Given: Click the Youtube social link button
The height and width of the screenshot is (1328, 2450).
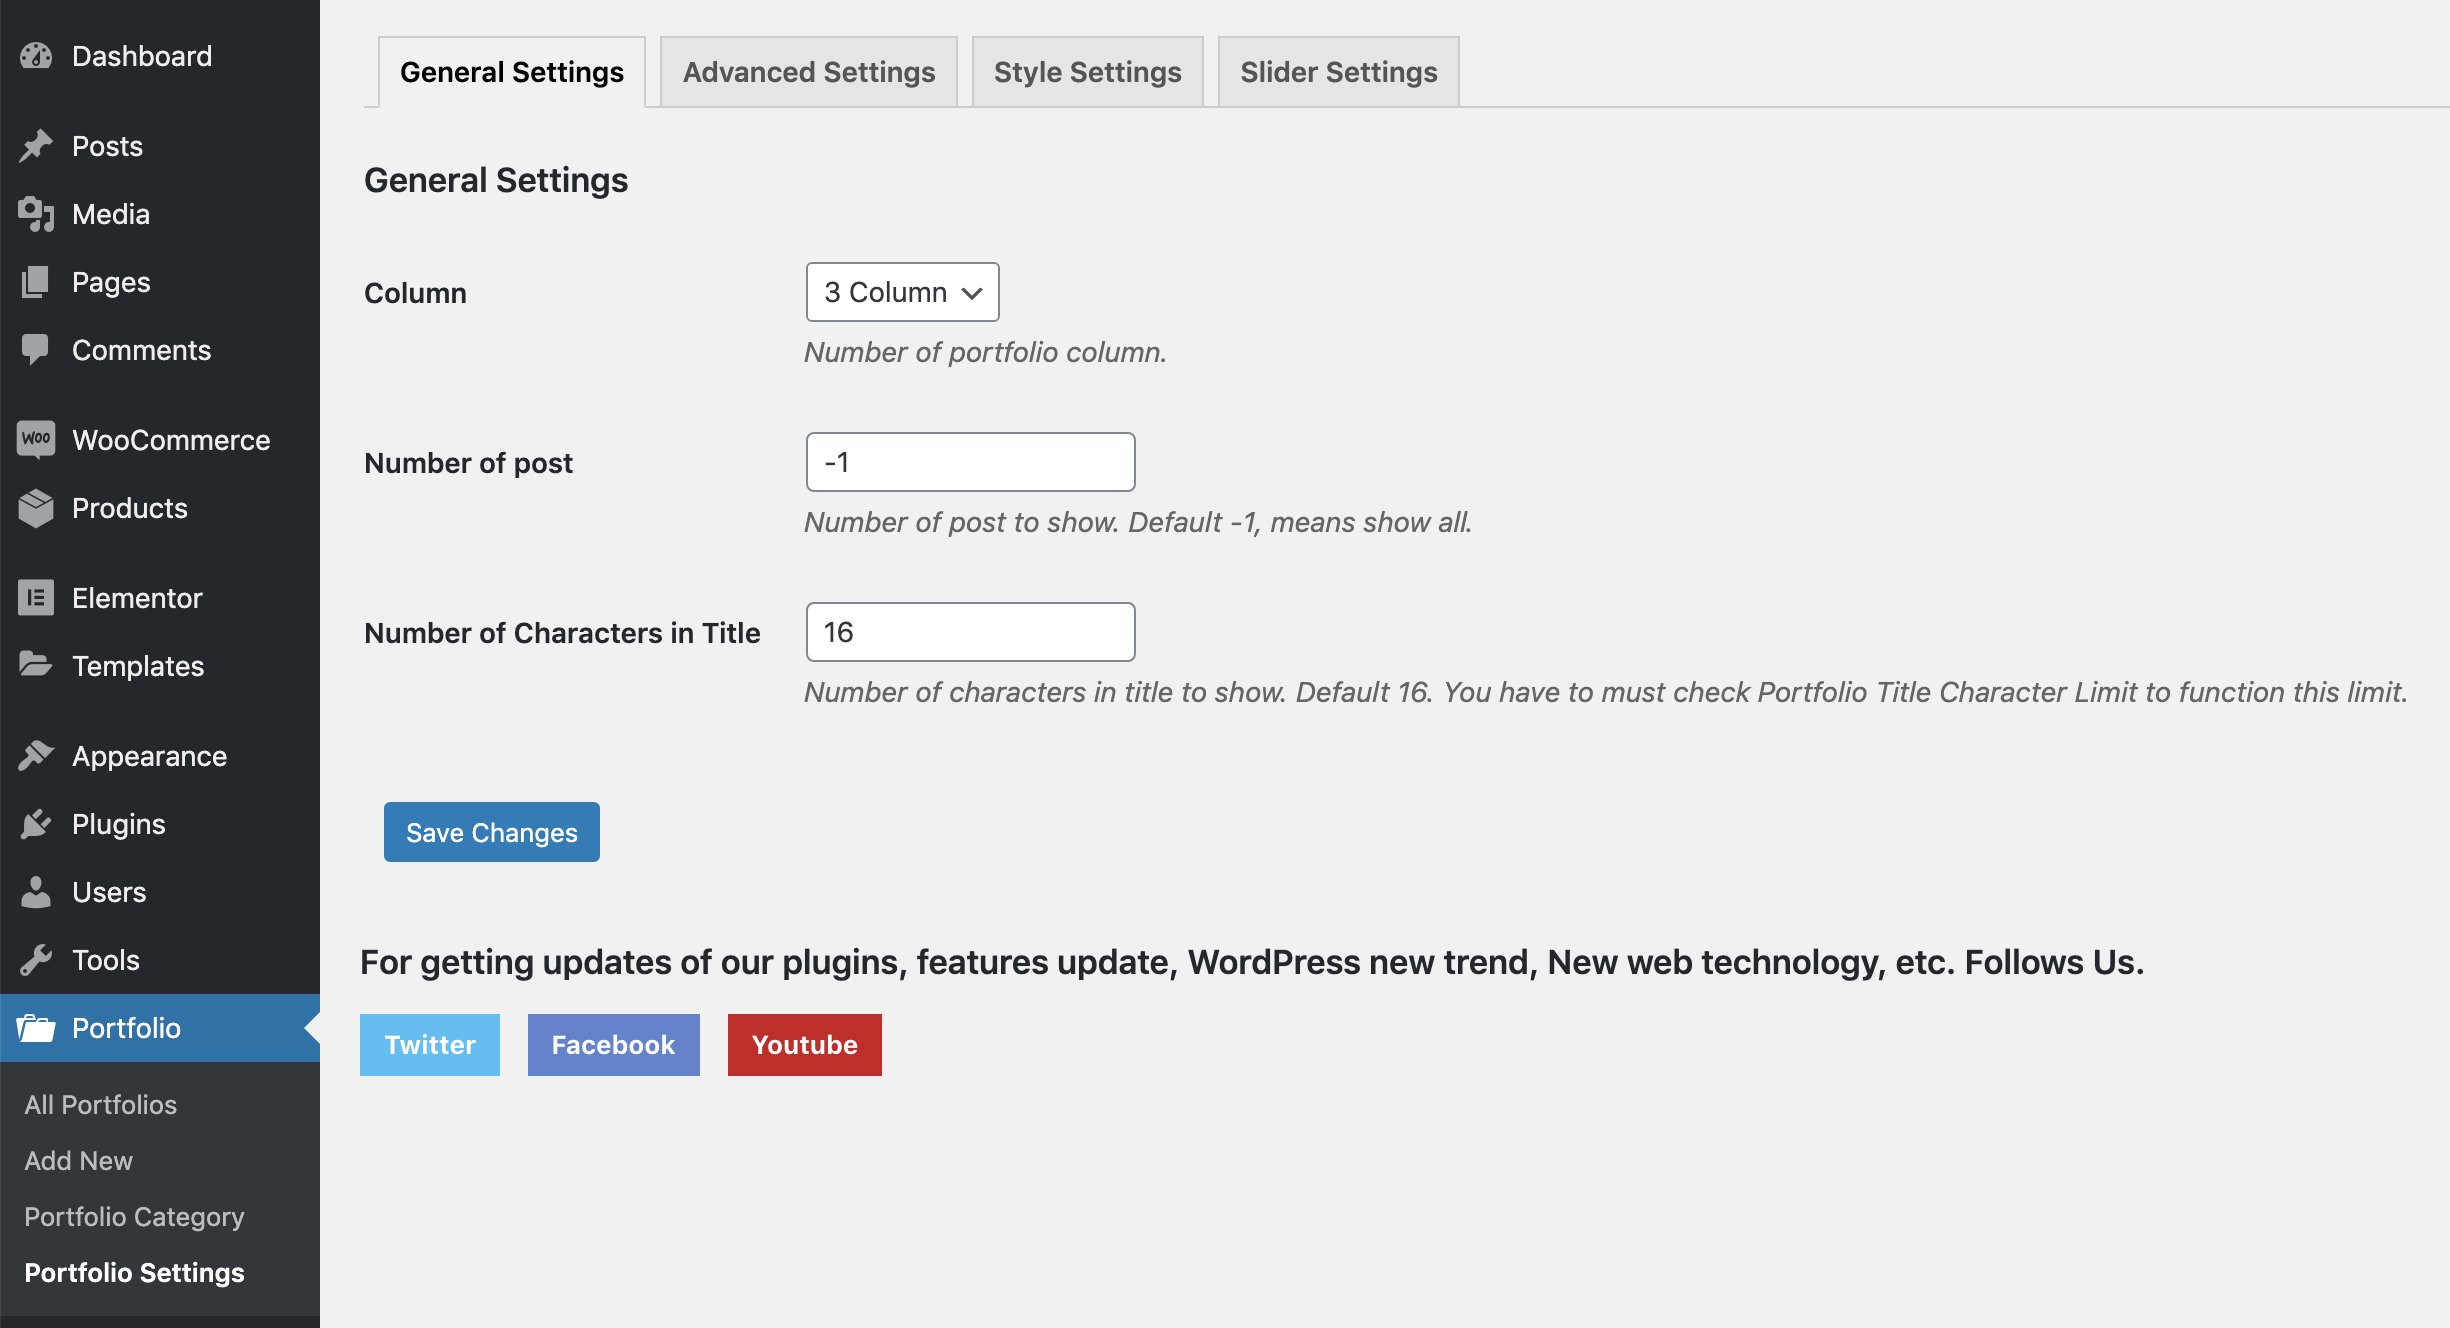Looking at the screenshot, I should (x=805, y=1043).
